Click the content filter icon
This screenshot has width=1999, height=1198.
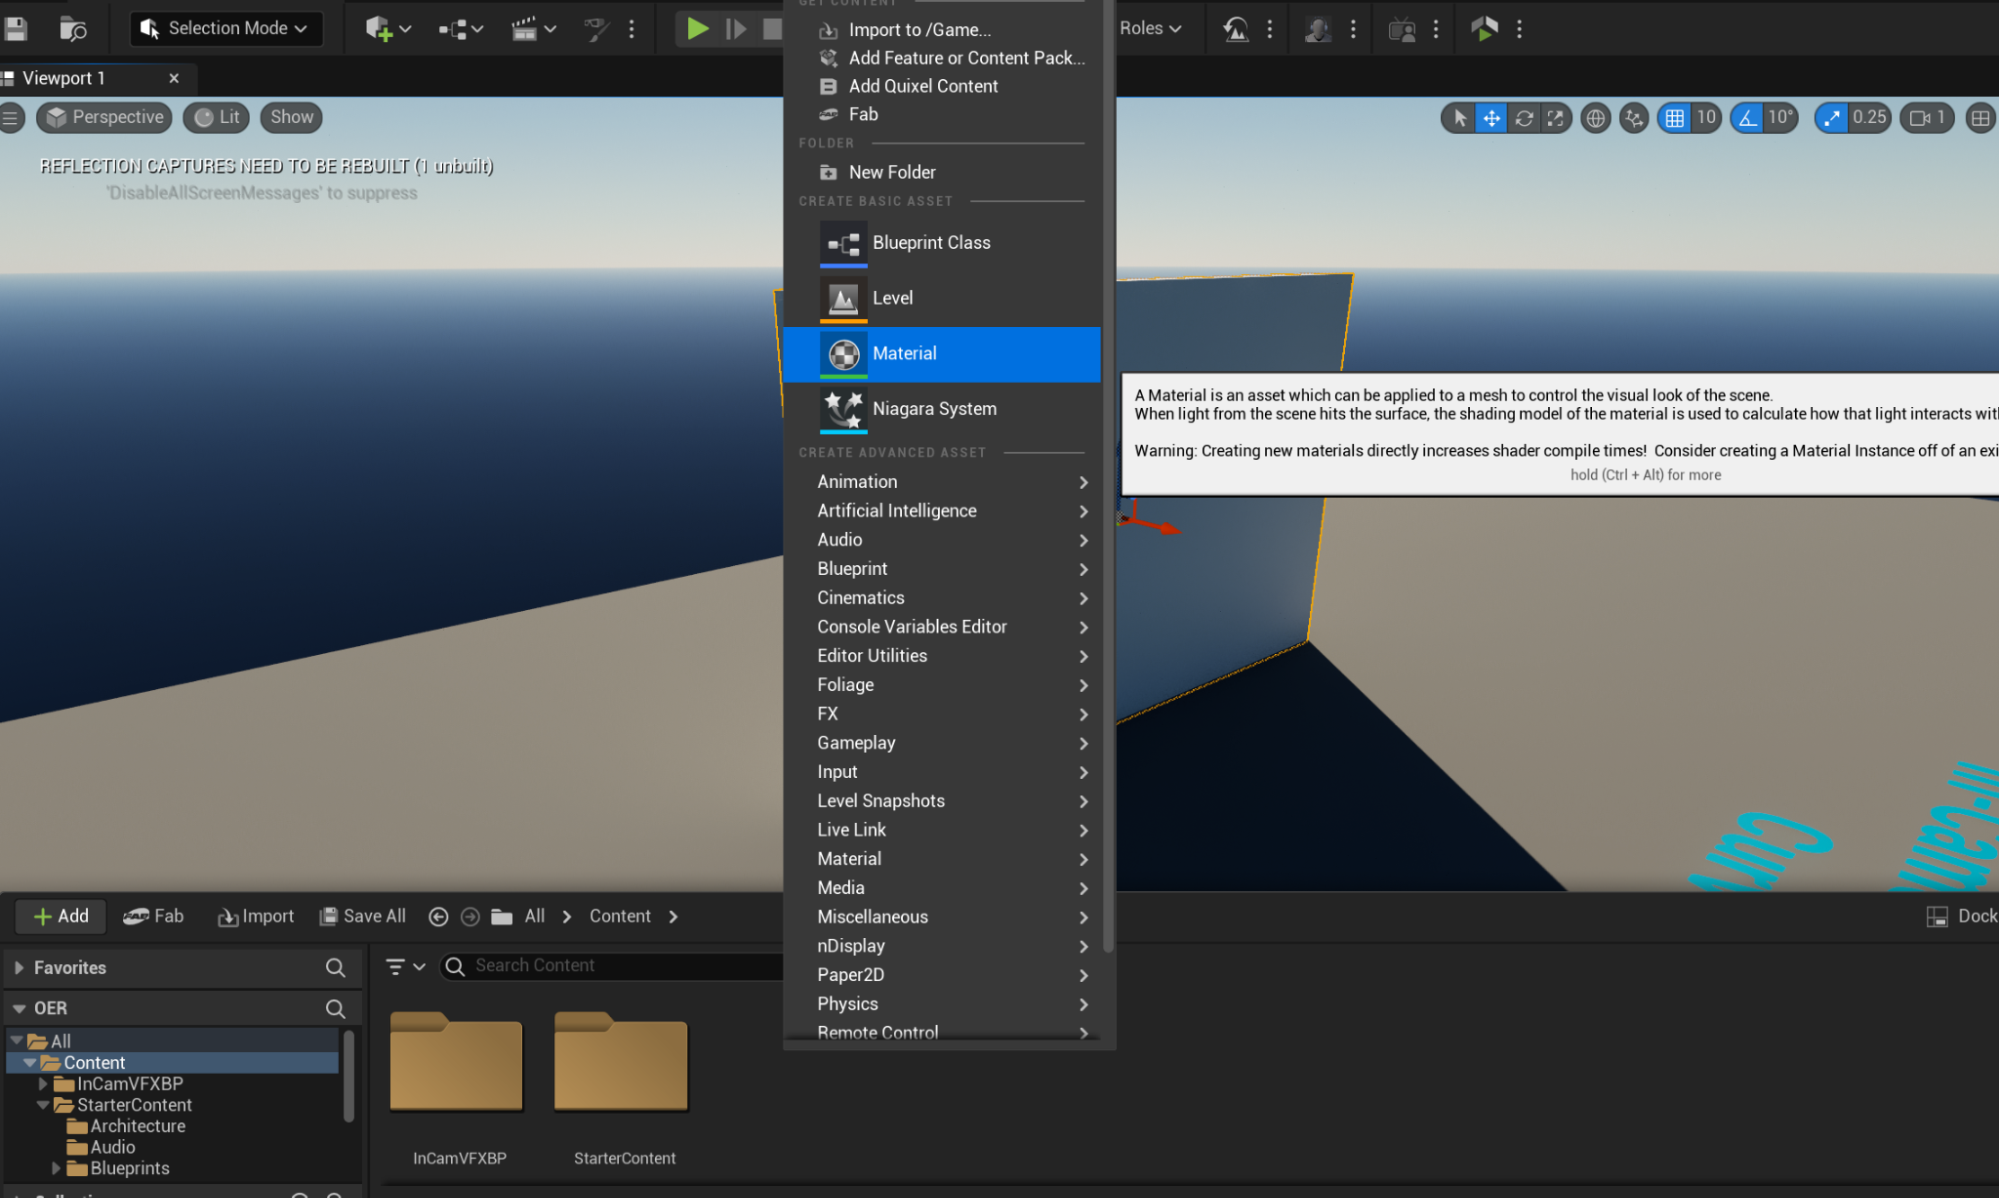tap(396, 966)
